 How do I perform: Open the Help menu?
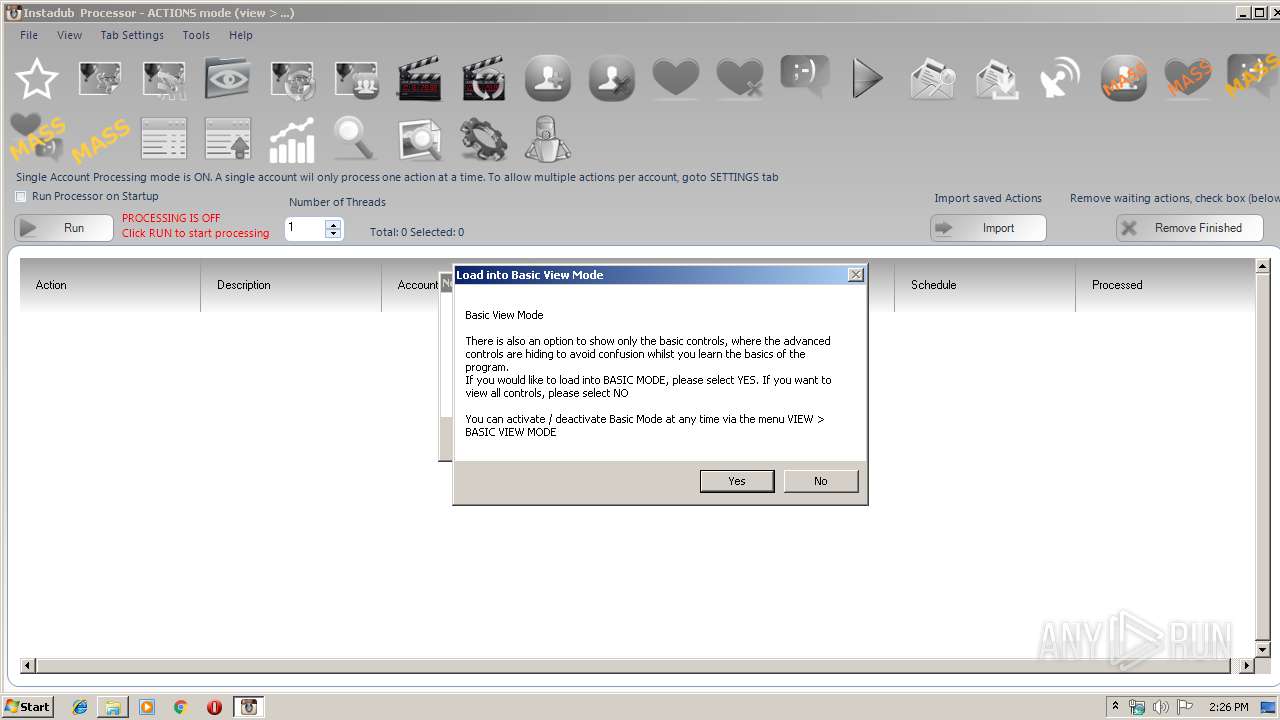(x=241, y=35)
